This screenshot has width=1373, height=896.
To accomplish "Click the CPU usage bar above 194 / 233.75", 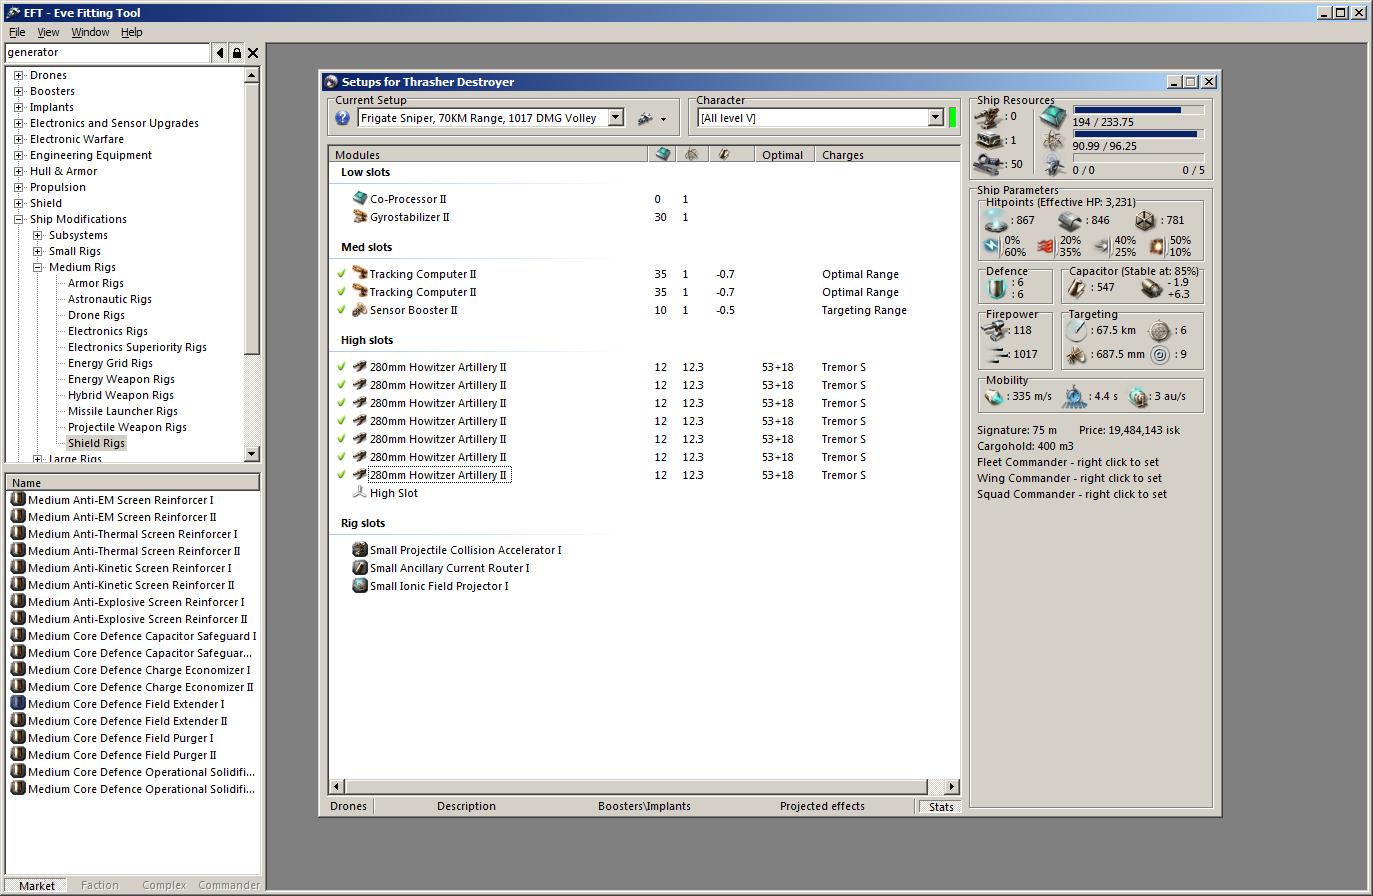I will [1138, 110].
